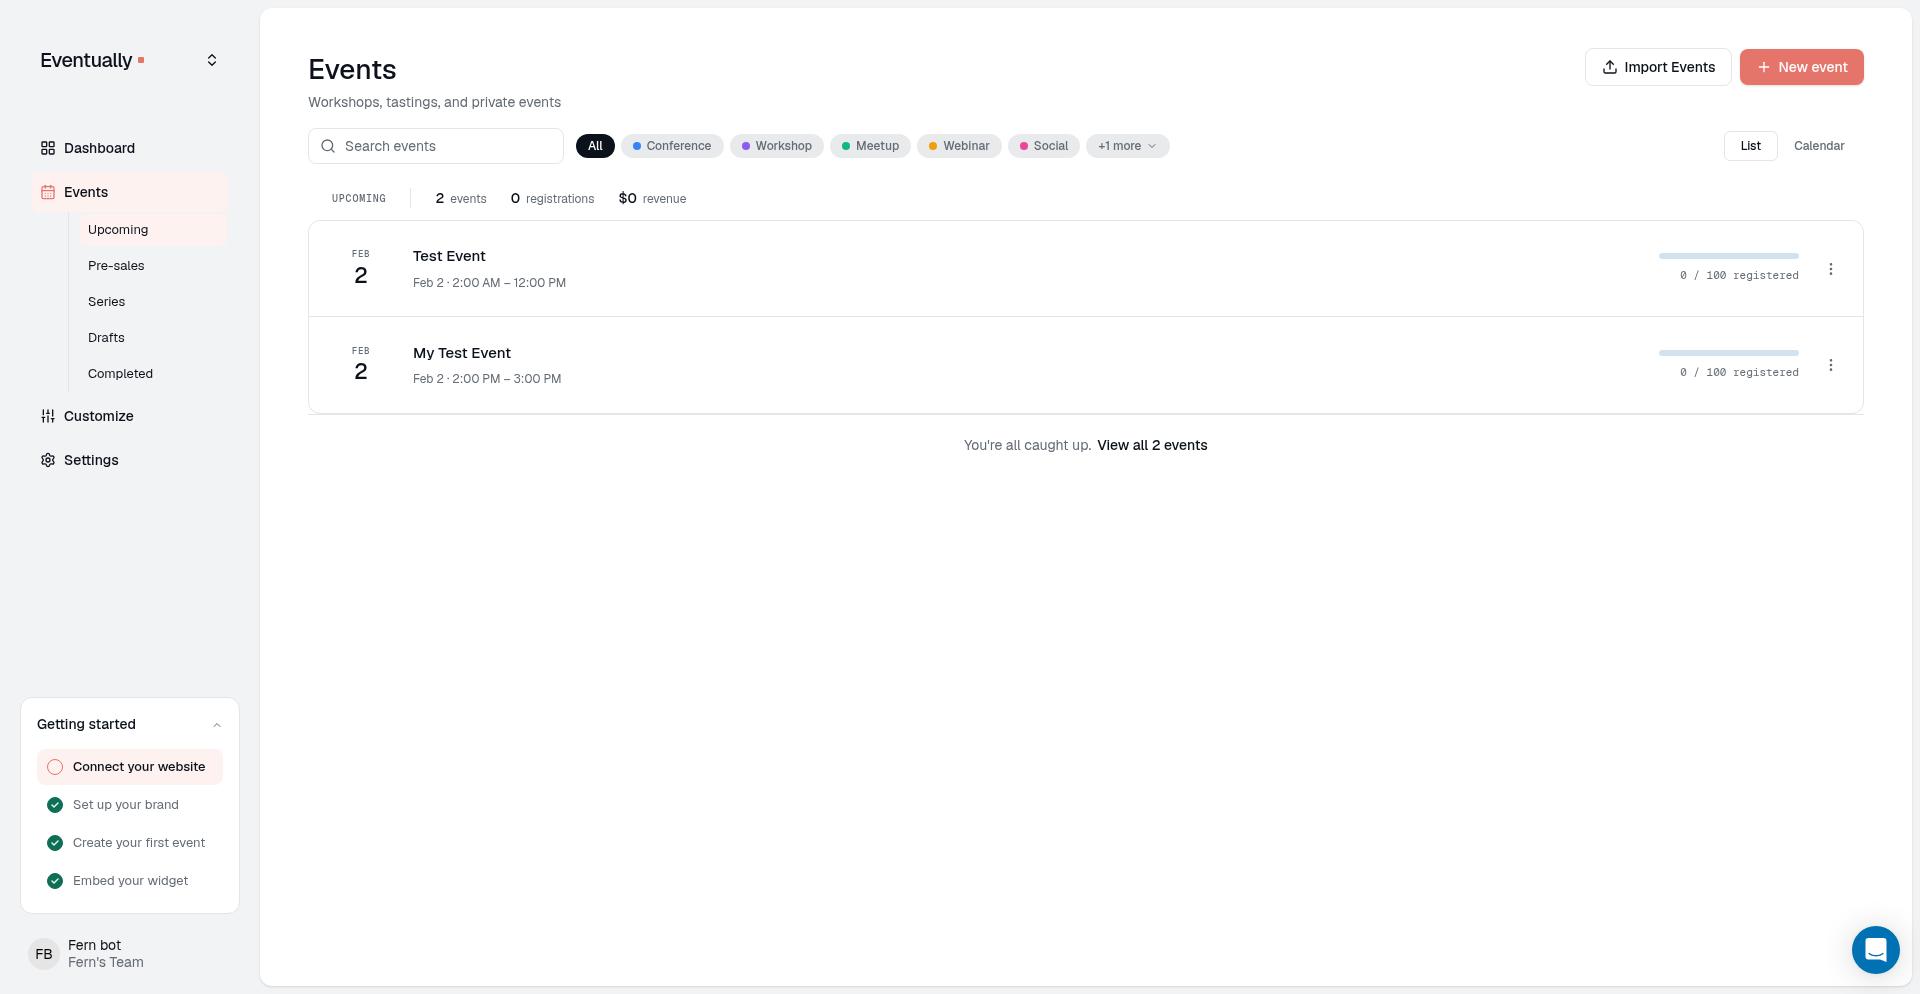Select Upcoming under Events
1920x994 pixels.
153,230
